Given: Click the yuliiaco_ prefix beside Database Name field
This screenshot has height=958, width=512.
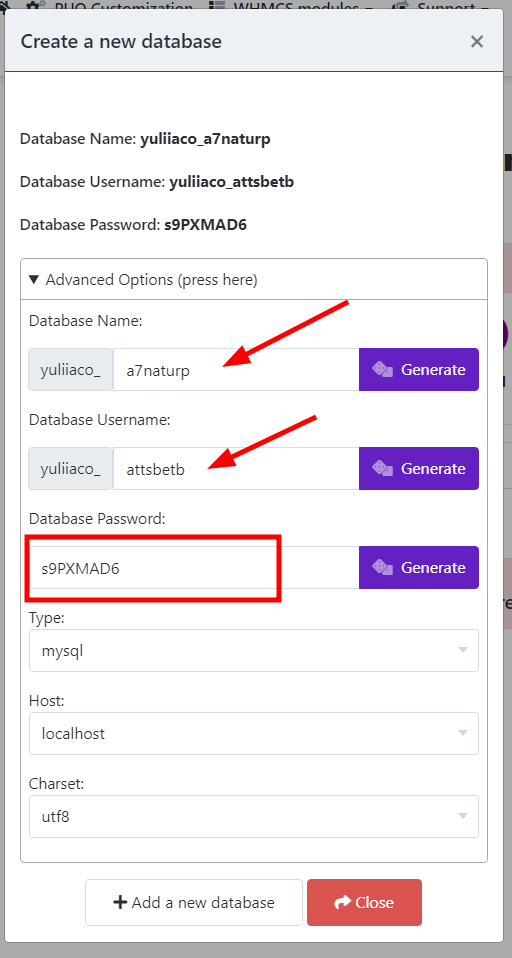Looking at the screenshot, I should 70,370.
